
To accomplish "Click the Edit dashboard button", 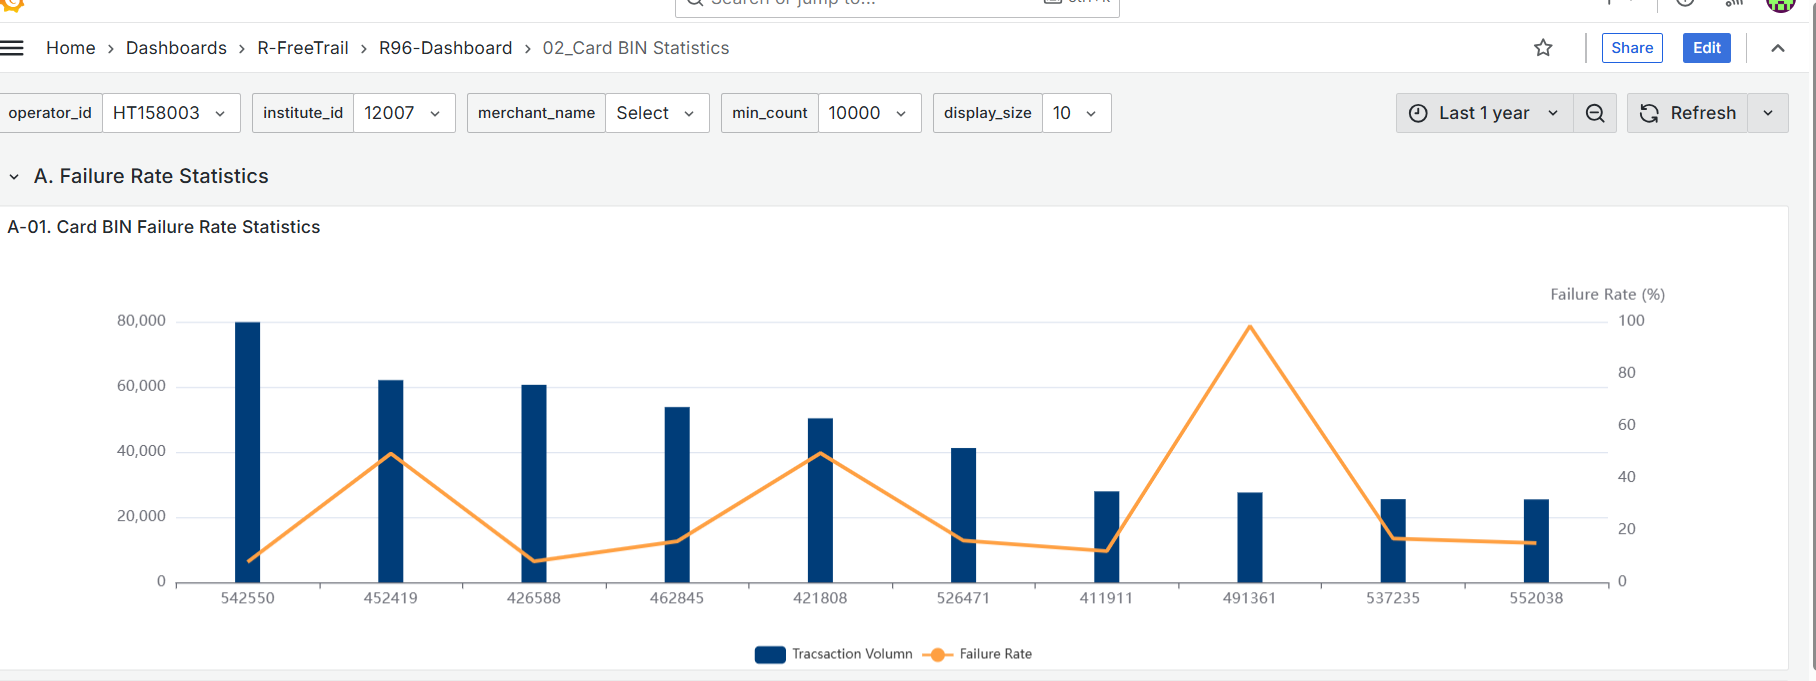I will [x=1706, y=48].
